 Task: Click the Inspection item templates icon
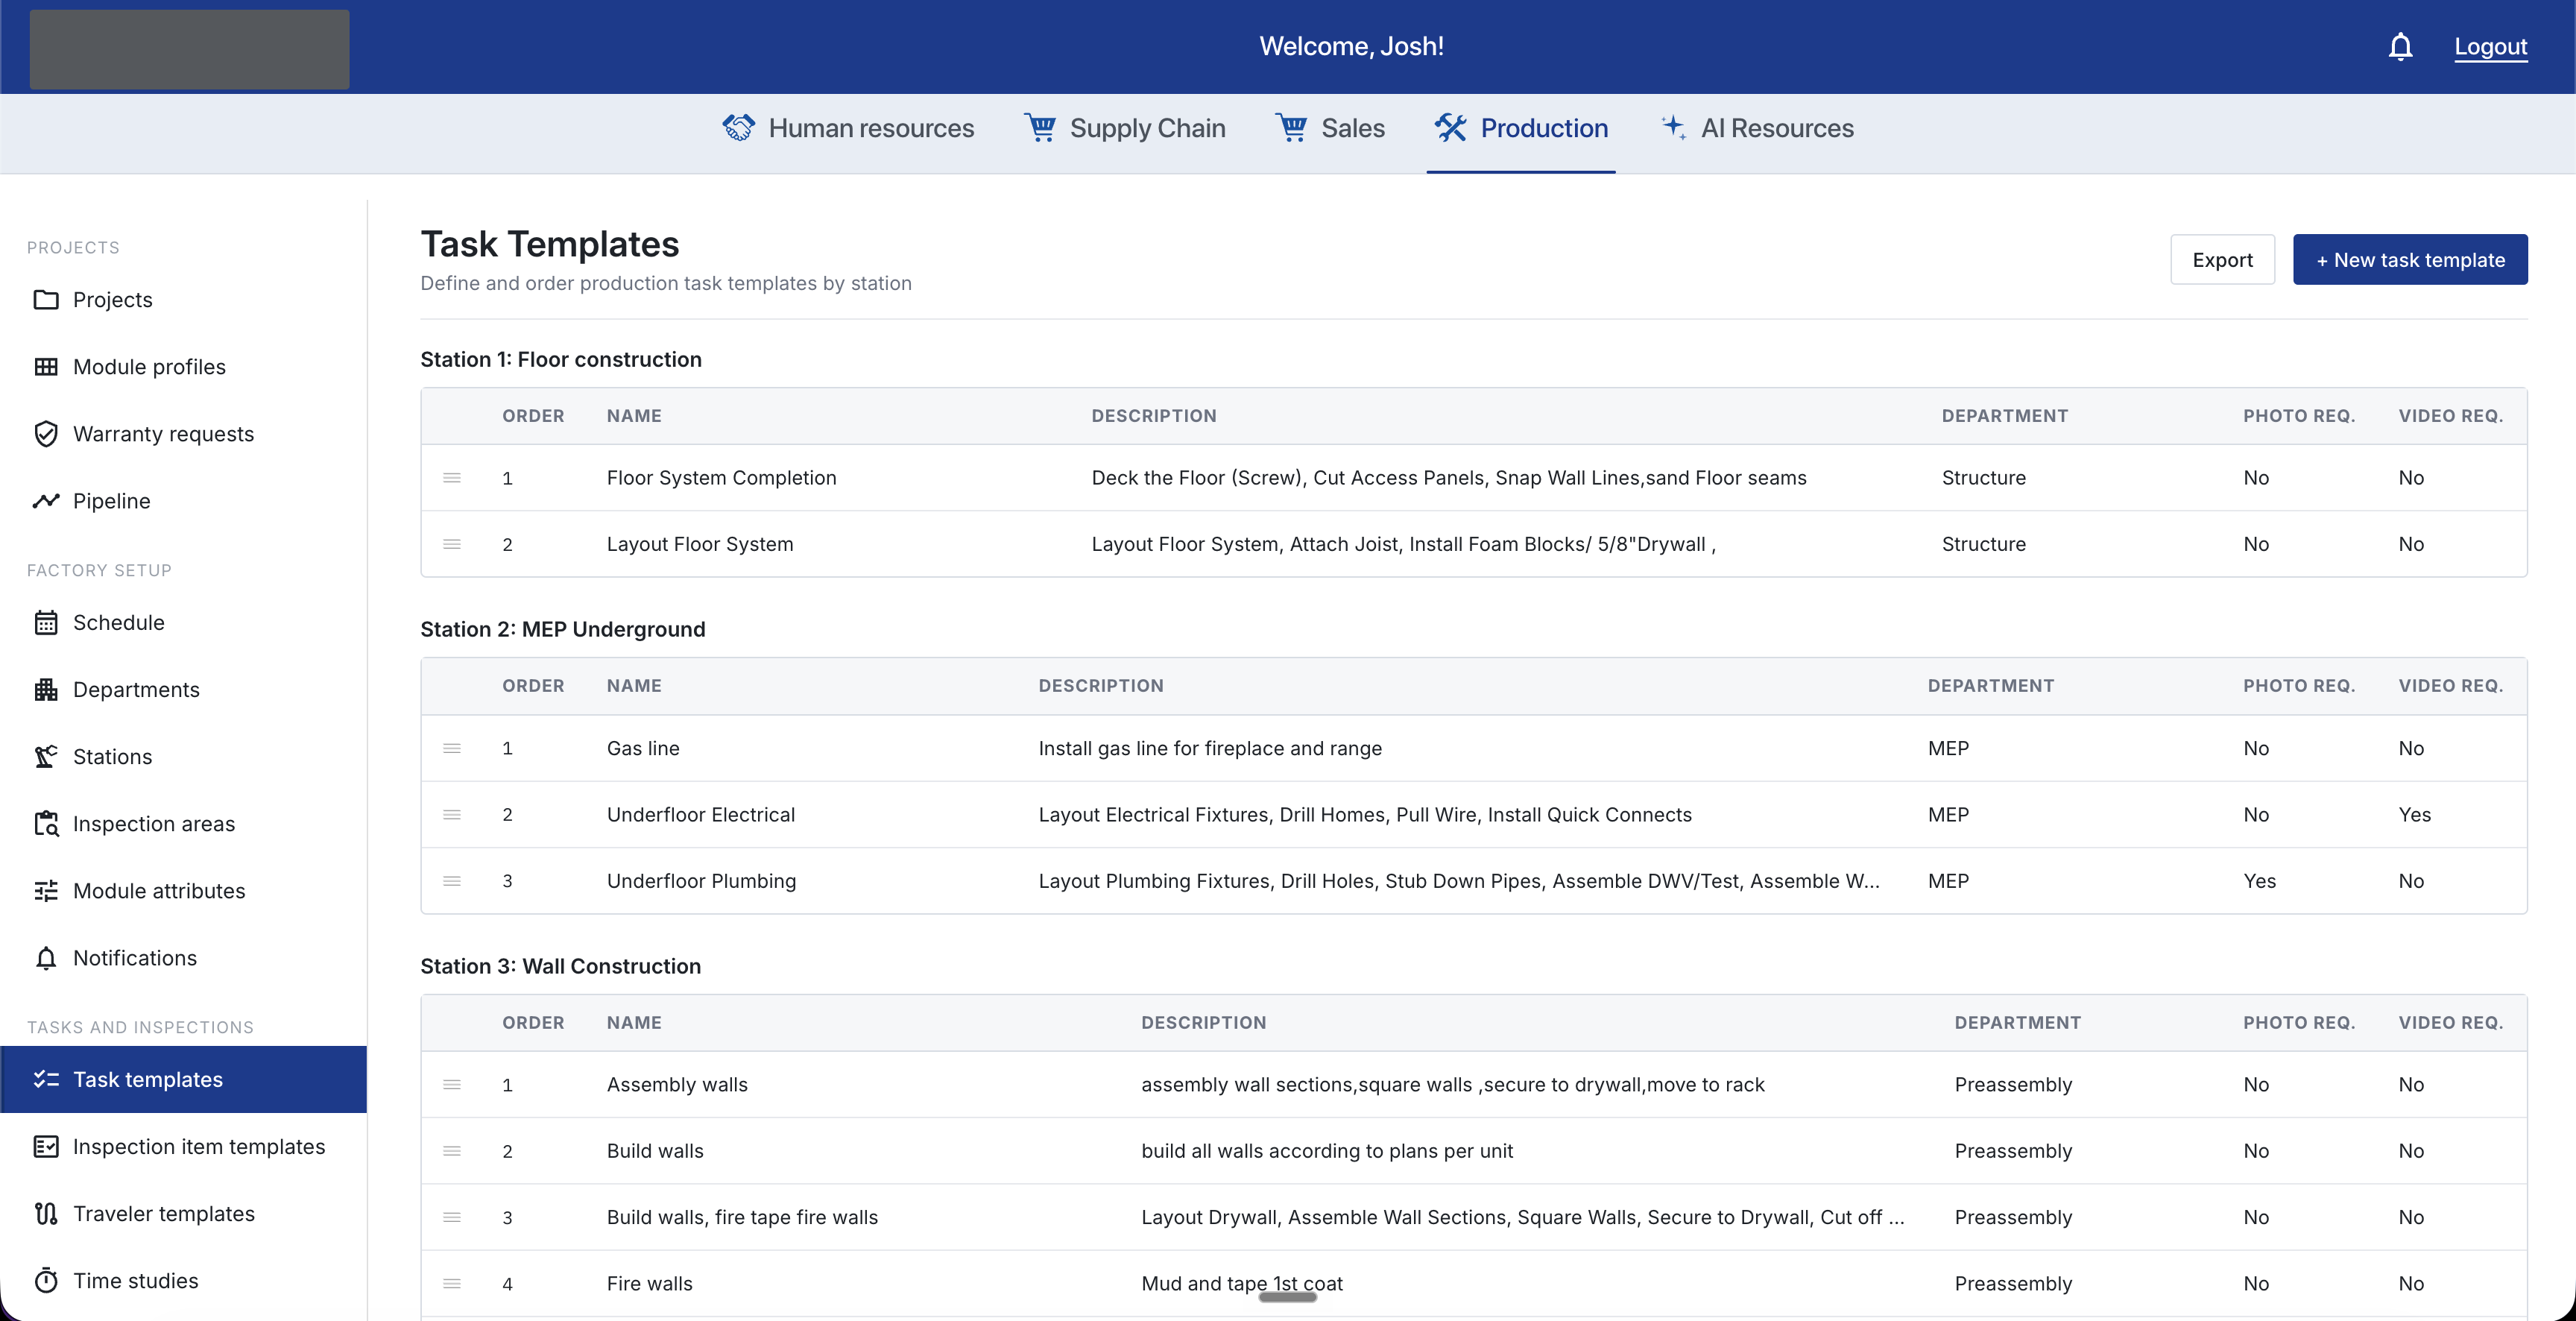click(46, 1146)
